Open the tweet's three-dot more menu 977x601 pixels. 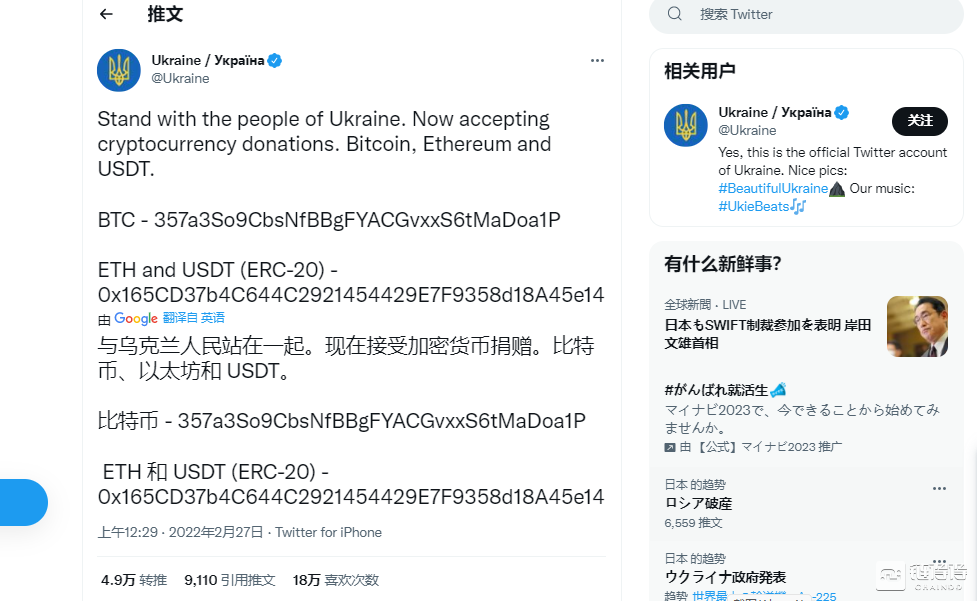click(597, 60)
